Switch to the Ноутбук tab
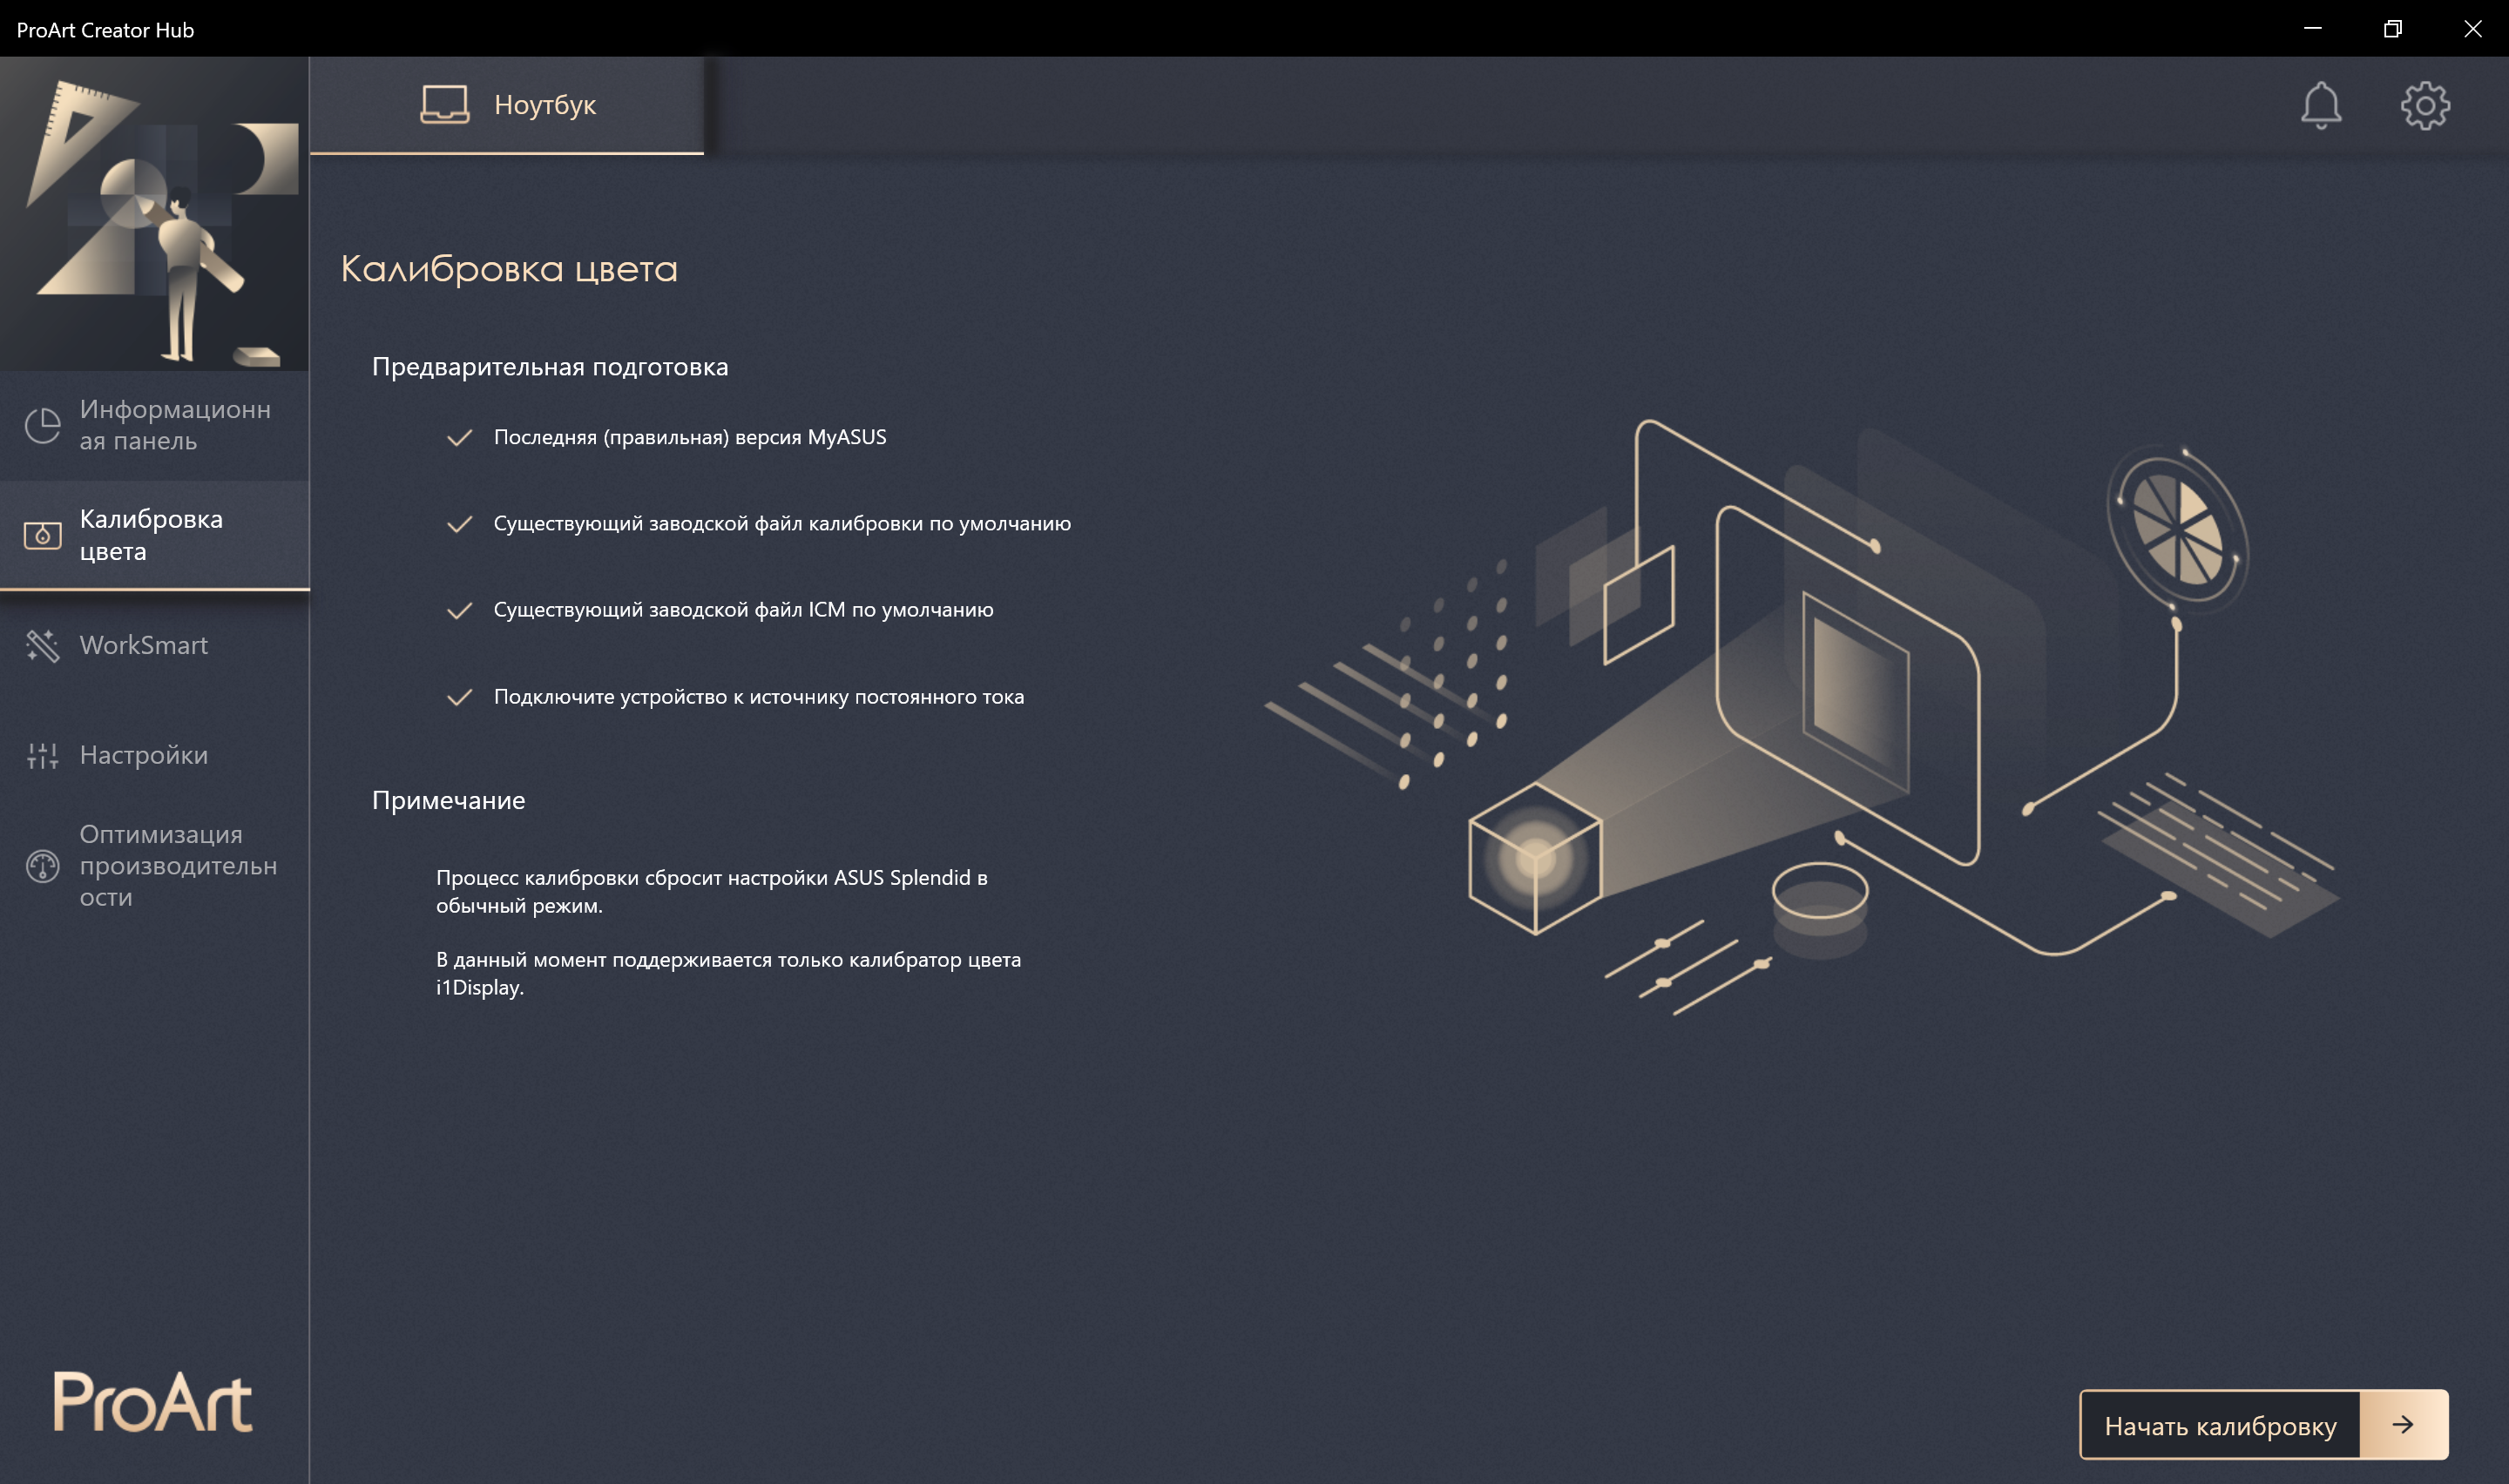Image resolution: width=2509 pixels, height=1484 pixels. tap(507, 104)
